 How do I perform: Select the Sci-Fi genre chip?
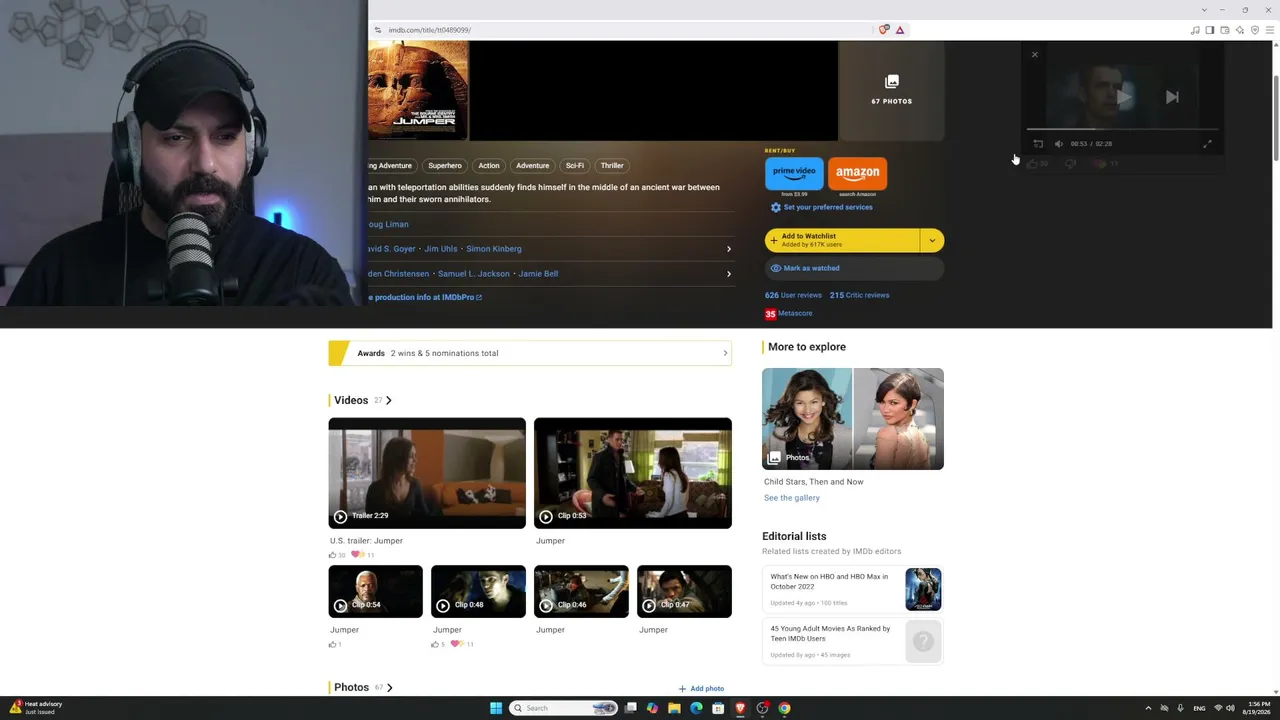[575, 166]
